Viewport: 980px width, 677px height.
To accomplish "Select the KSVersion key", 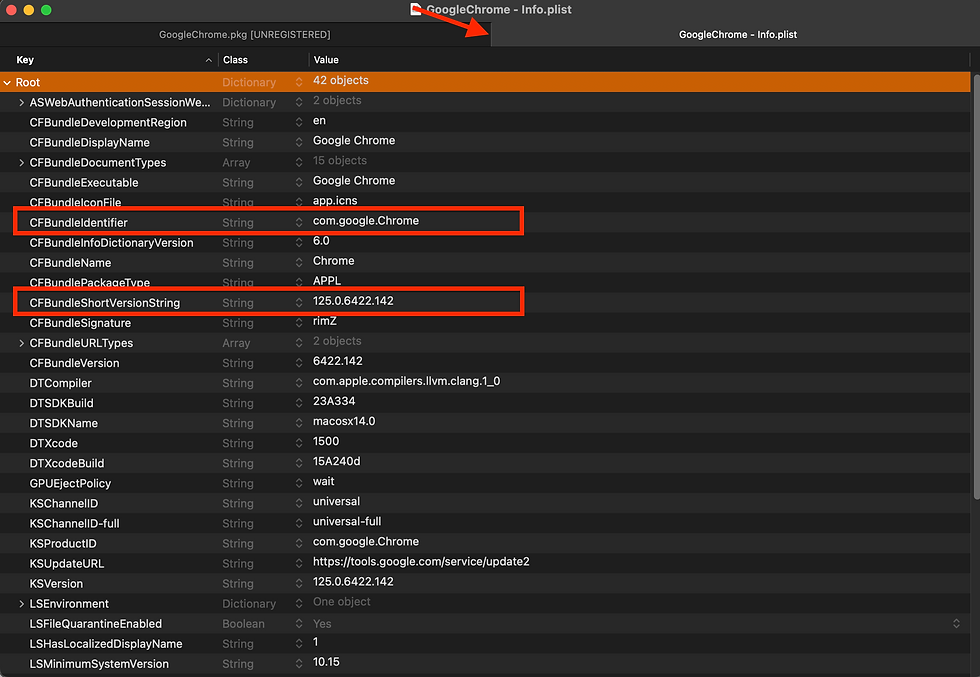I will (x=56, y=584).
